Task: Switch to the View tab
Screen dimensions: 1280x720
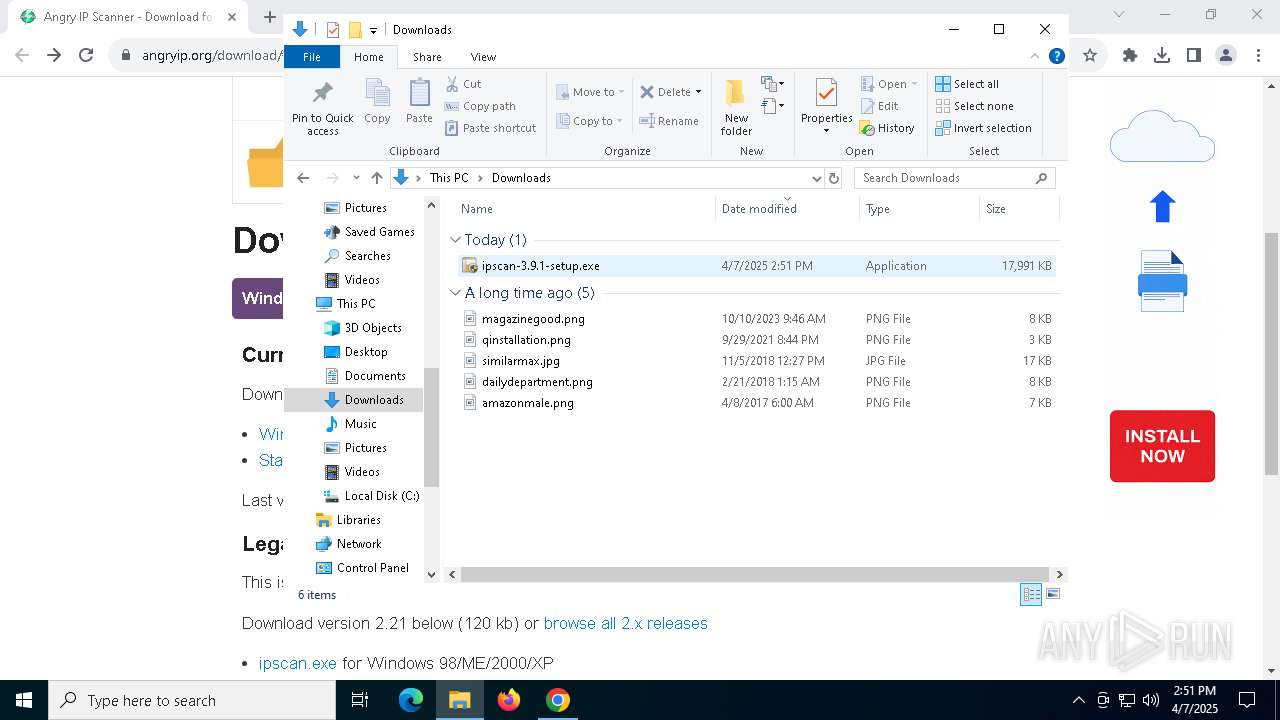Action: tap(483, 57)
